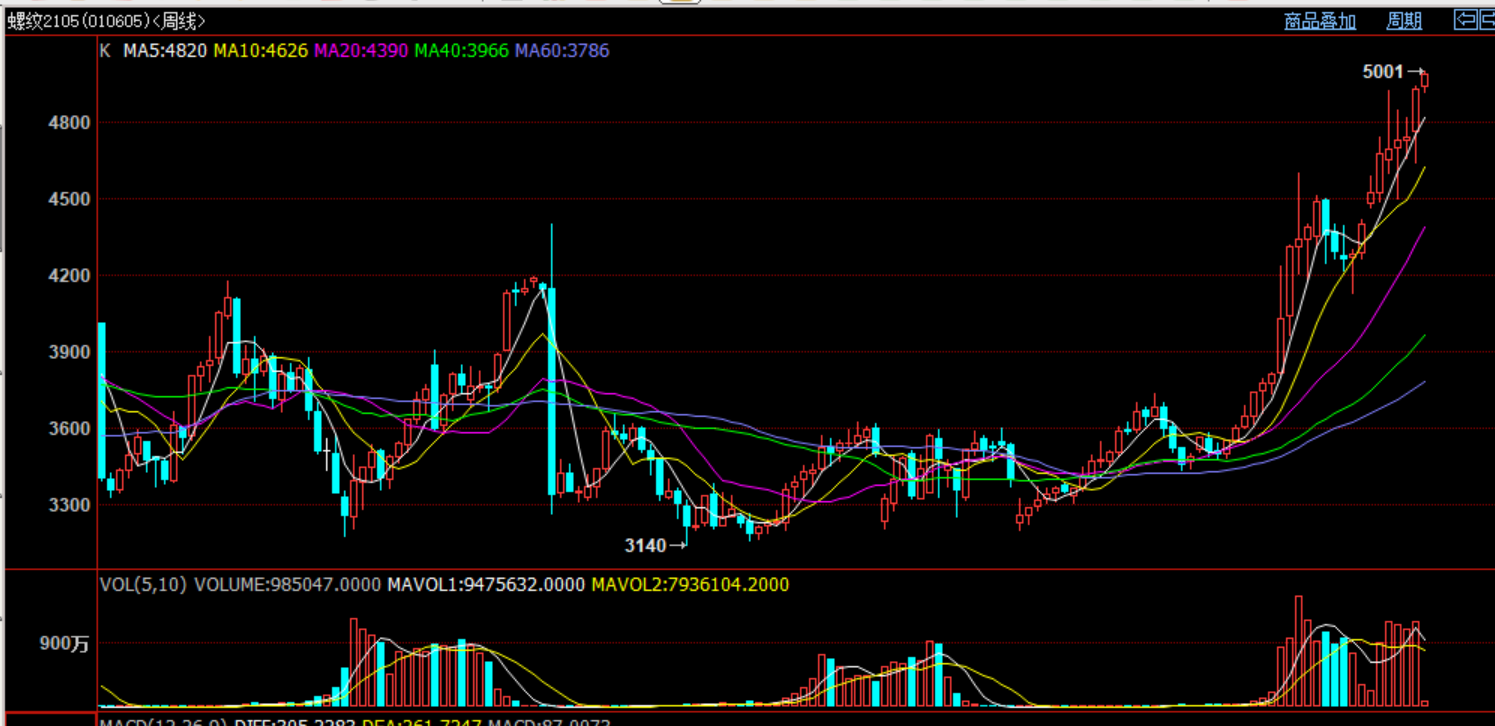The height and width of the screenshot is (726, 1495).
Task: Click the 3600 price axis label
Action: pyautogui.click(x=70, y=429)
